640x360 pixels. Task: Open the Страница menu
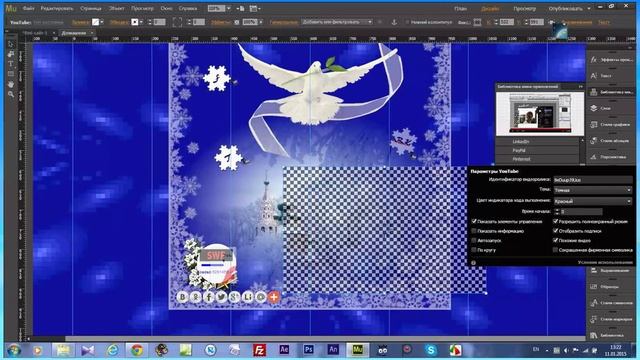click(x=91, y=8)
